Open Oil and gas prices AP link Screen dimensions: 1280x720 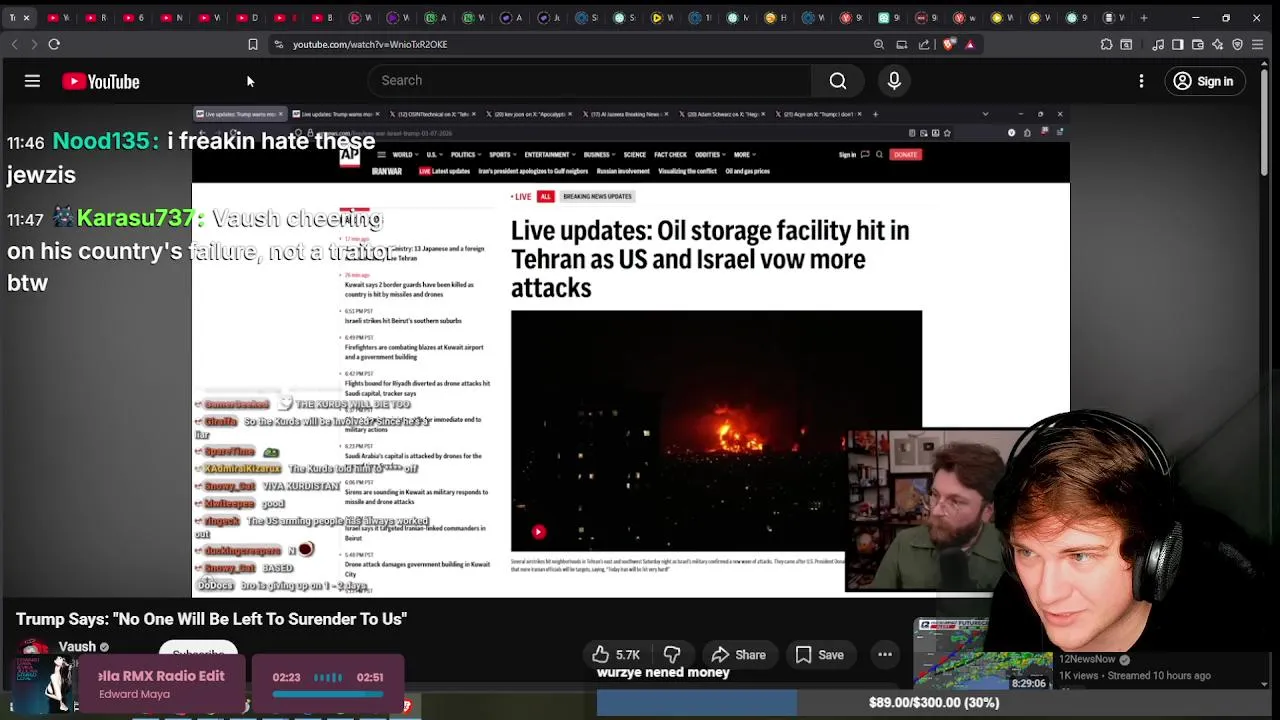[x=747, y=171]
